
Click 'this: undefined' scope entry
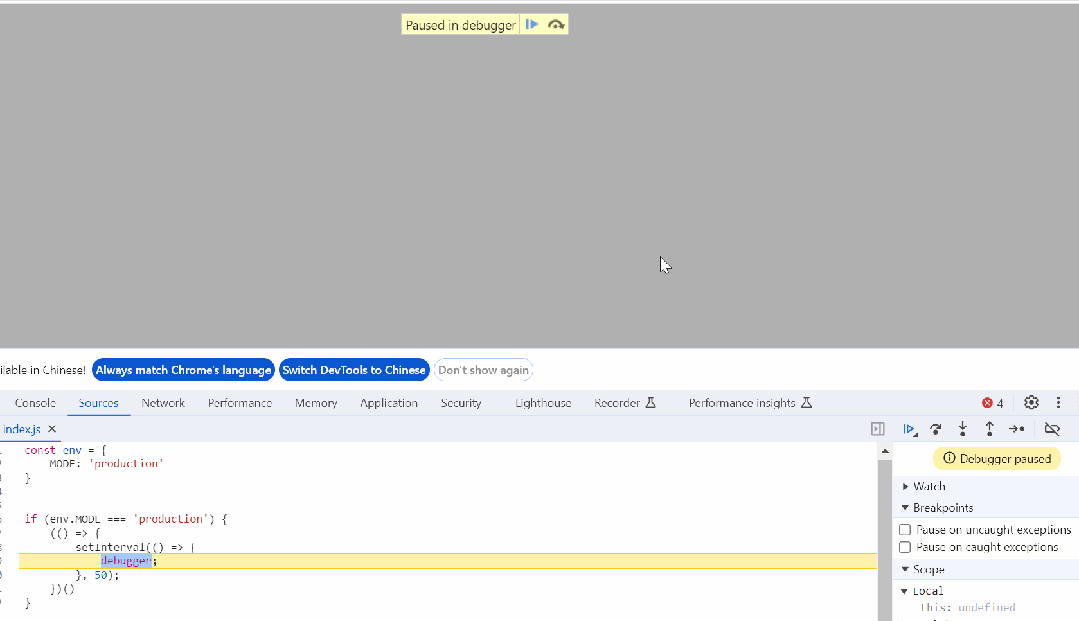[968, 607]
